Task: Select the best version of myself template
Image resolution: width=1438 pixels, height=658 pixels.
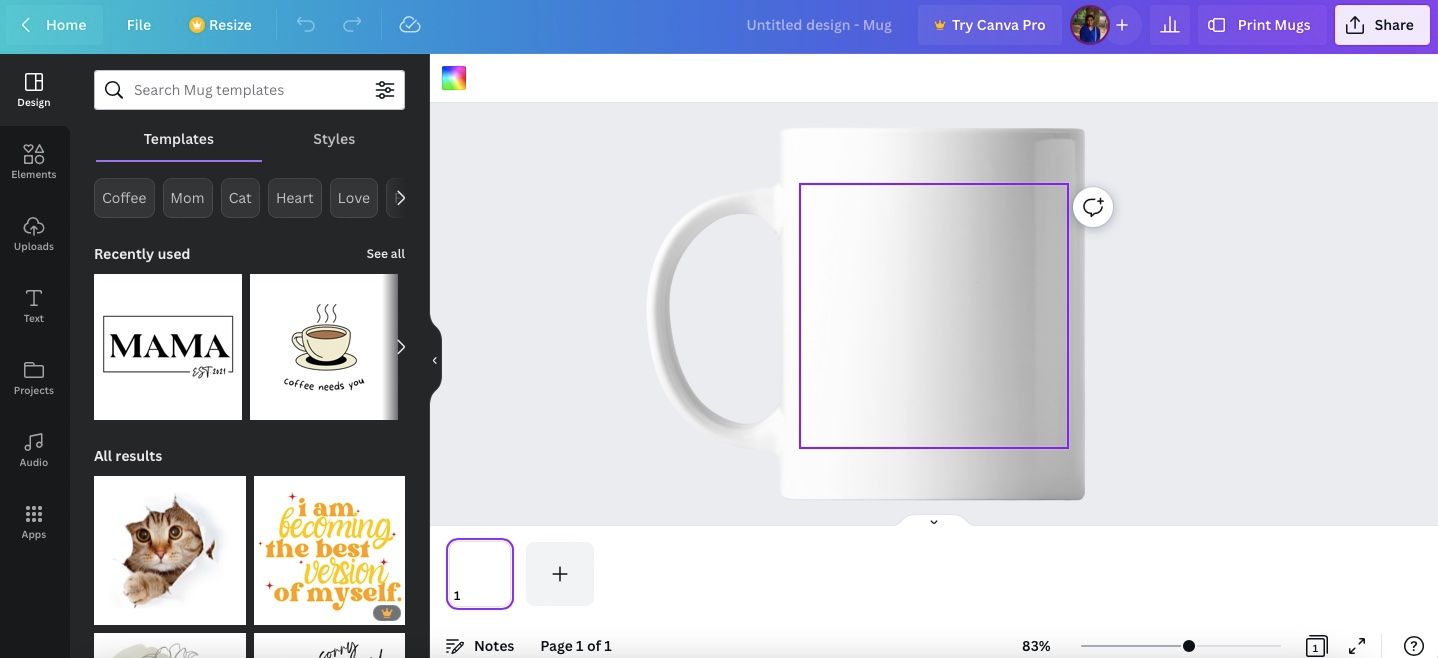Action: [329, 551]
